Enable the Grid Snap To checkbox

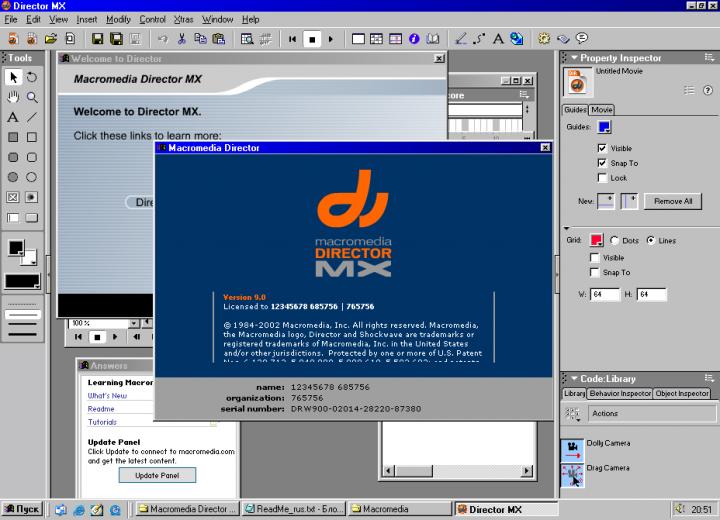[x=595, y=272]
